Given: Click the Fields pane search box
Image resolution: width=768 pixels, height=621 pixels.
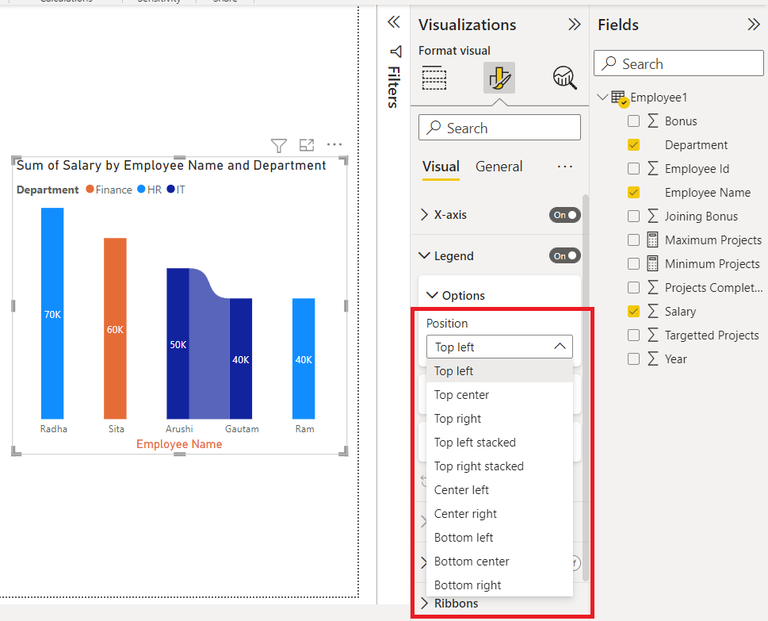Looking at the screenshot, I should pos(678,63).
